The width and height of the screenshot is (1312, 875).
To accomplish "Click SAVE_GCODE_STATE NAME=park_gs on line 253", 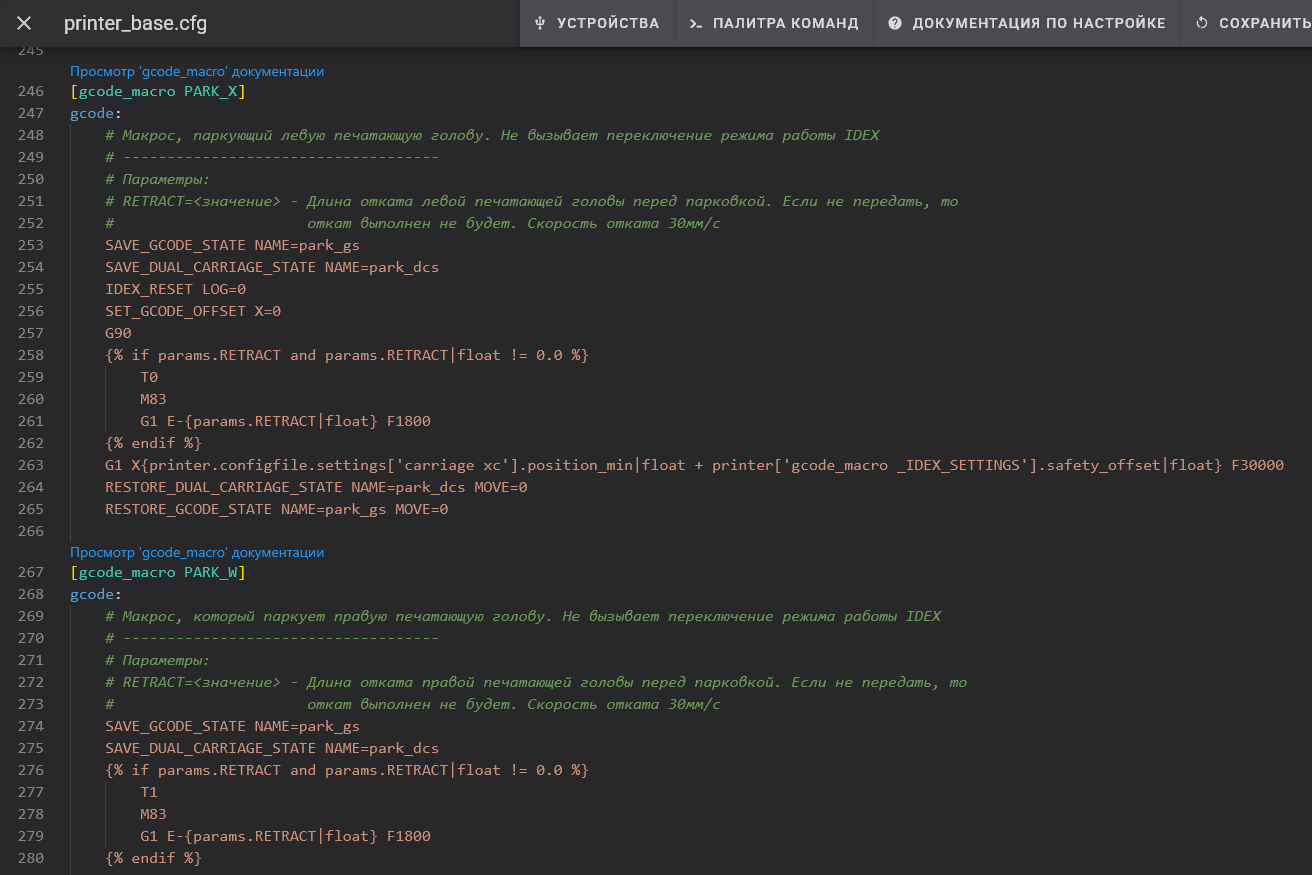I will [232, 245].
